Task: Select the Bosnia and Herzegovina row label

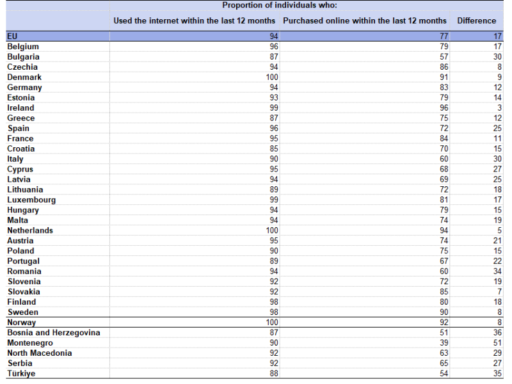Action: [x=54, y=333]
